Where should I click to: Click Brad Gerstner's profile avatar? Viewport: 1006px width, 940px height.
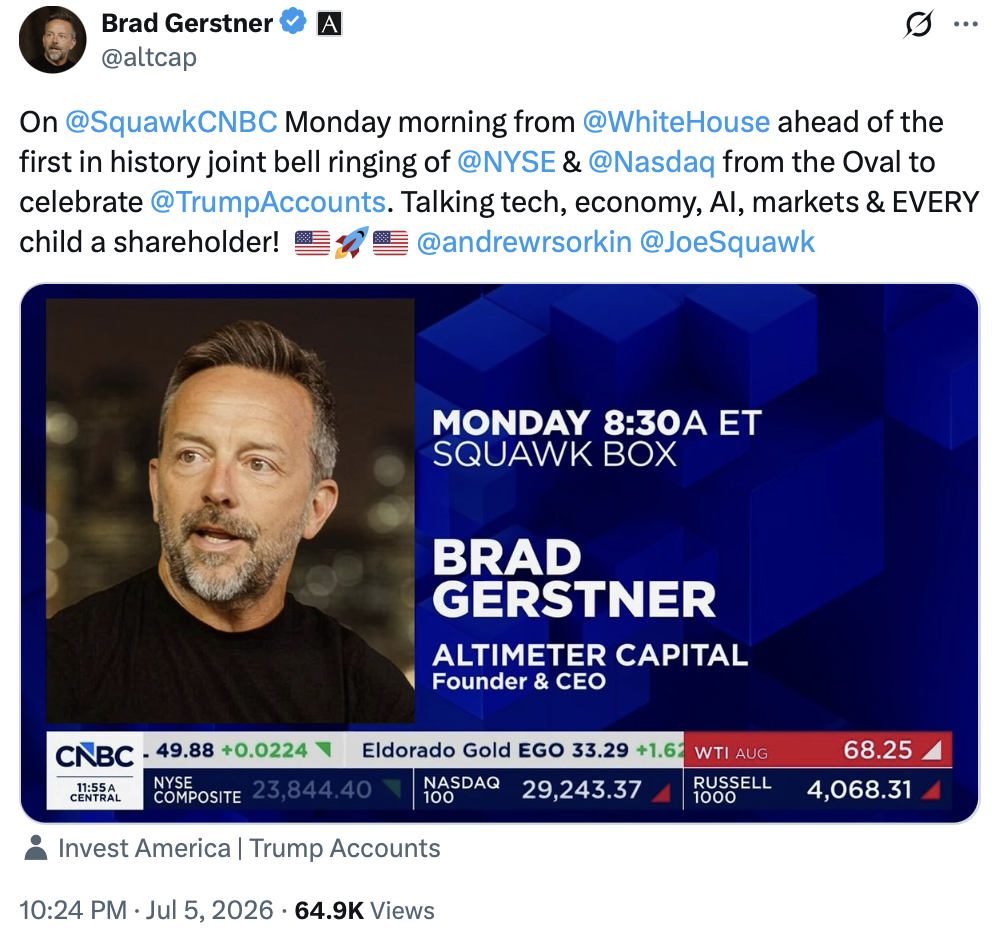pyautogui.click(x=53, y=40)
